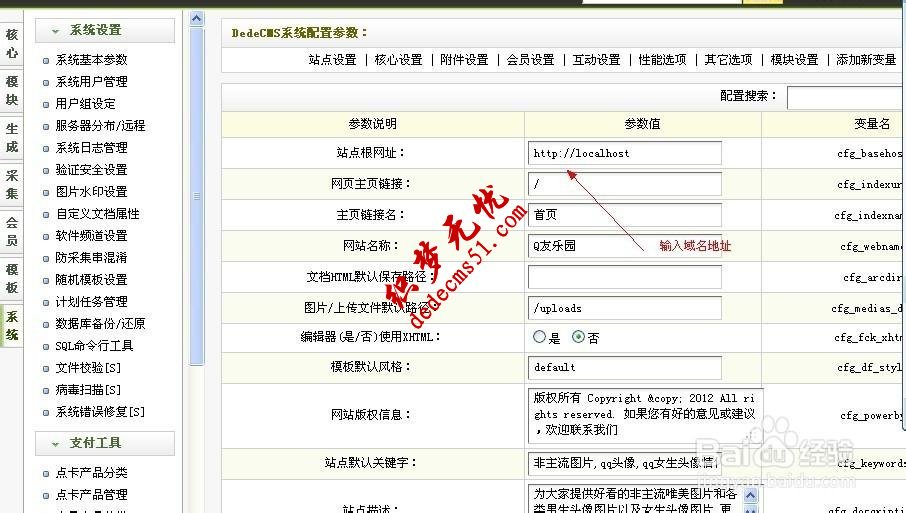Screen dimensions: 906x513
Task: Switch to the 系统 vertical tab
Action: (x=12, y=325)
